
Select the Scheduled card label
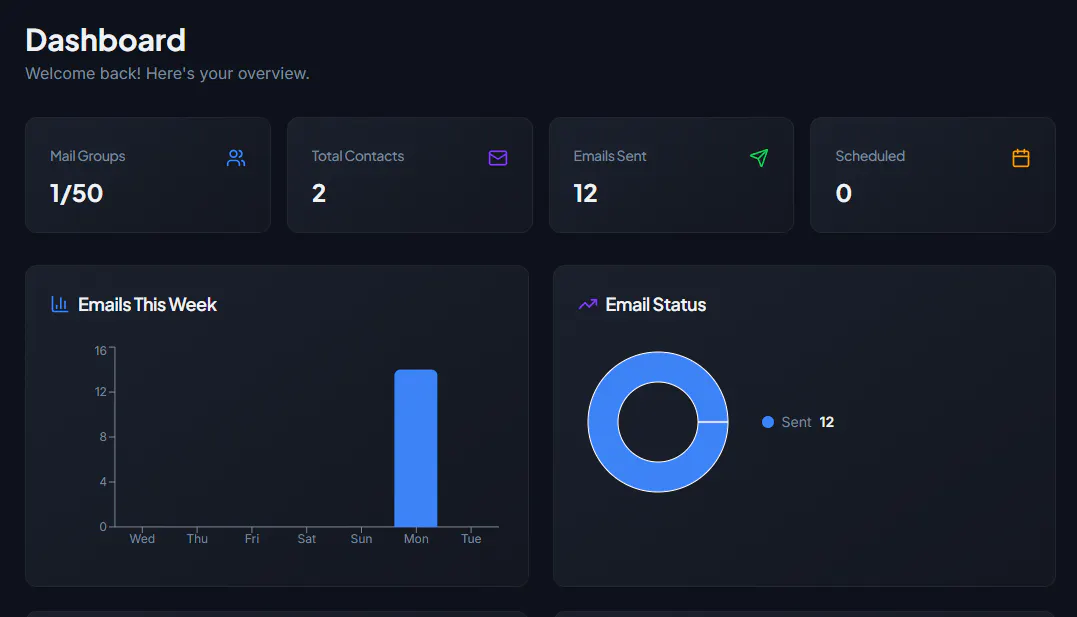(870, 156)
